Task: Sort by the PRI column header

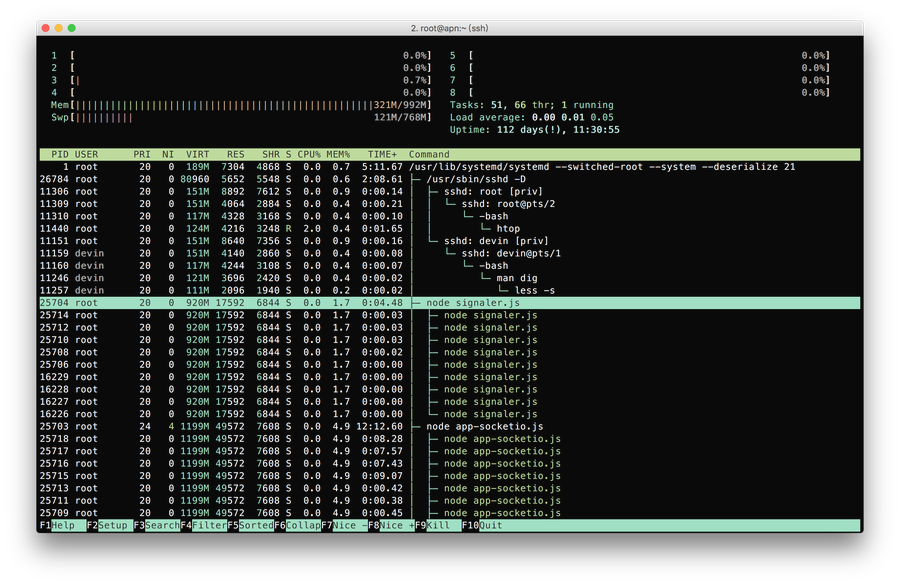Action: click(x=142, y=154)
